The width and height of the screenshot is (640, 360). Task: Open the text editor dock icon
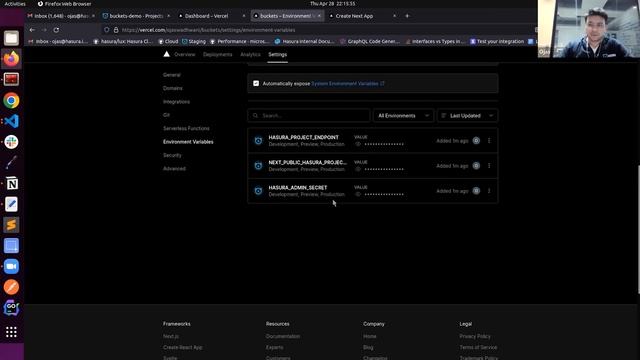click(x=11, y=204)
